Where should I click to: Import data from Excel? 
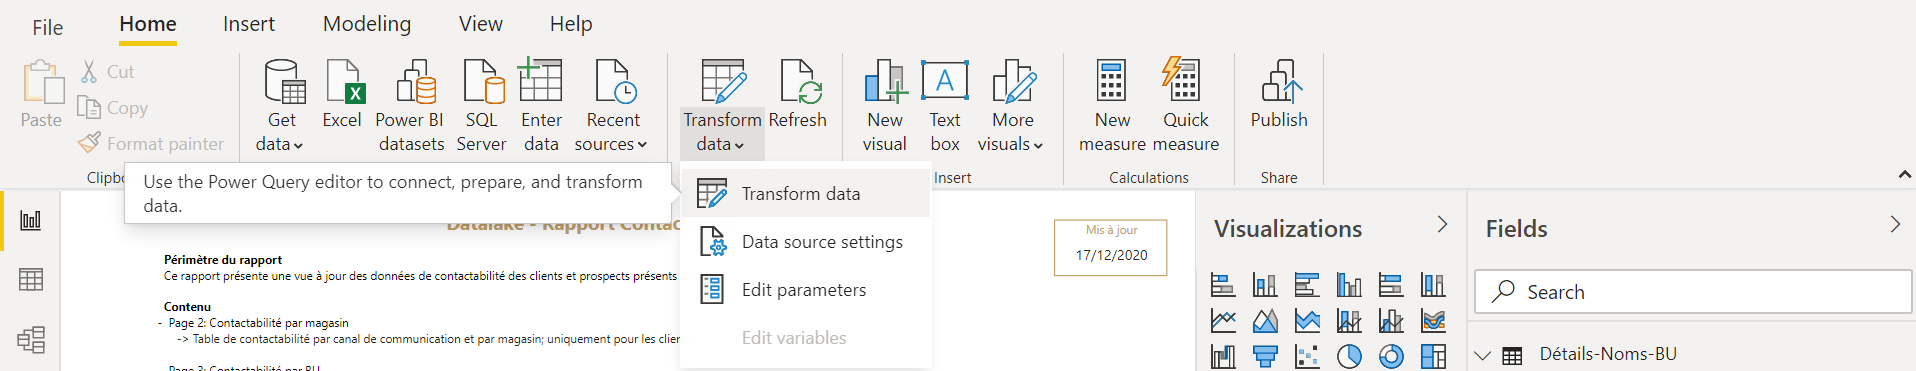[x=342, y=94]
